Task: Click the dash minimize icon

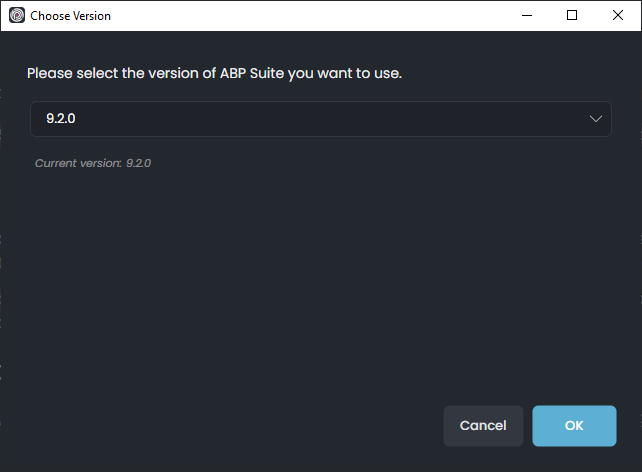Action: [x=526, y=16]
